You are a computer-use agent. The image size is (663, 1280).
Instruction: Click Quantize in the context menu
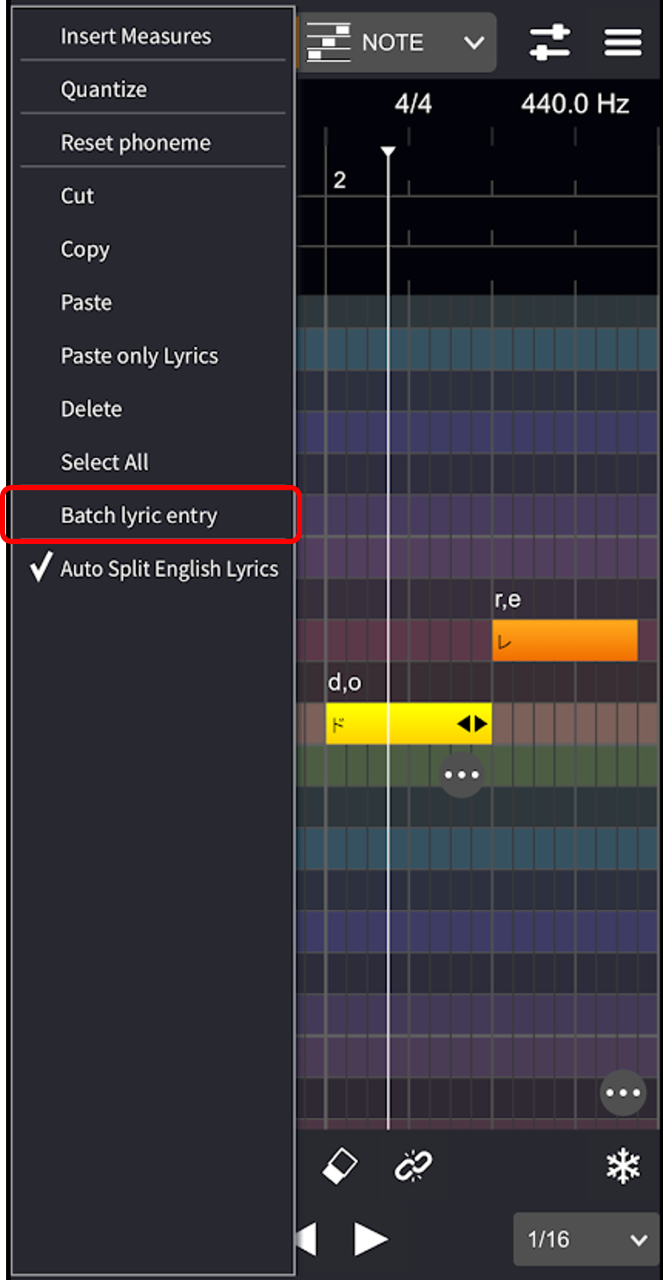[x=104, y=89]
